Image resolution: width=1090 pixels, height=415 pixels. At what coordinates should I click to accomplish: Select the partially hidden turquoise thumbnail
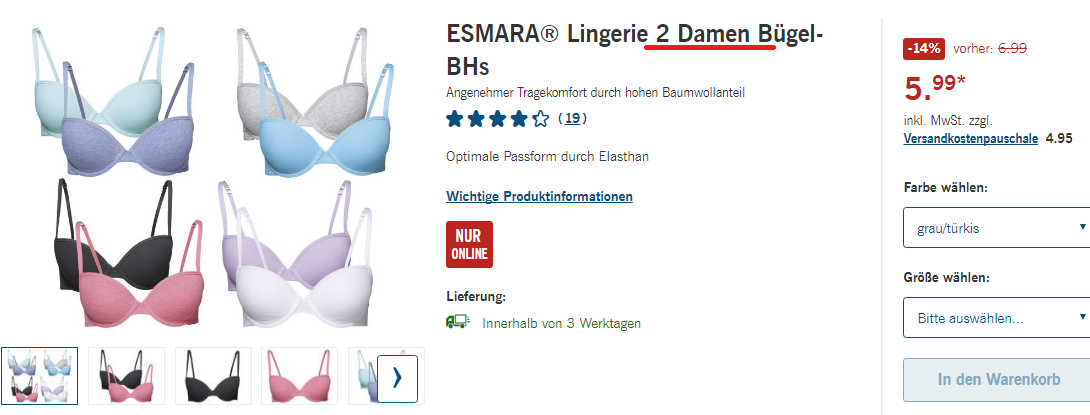[x=363, y=376]
